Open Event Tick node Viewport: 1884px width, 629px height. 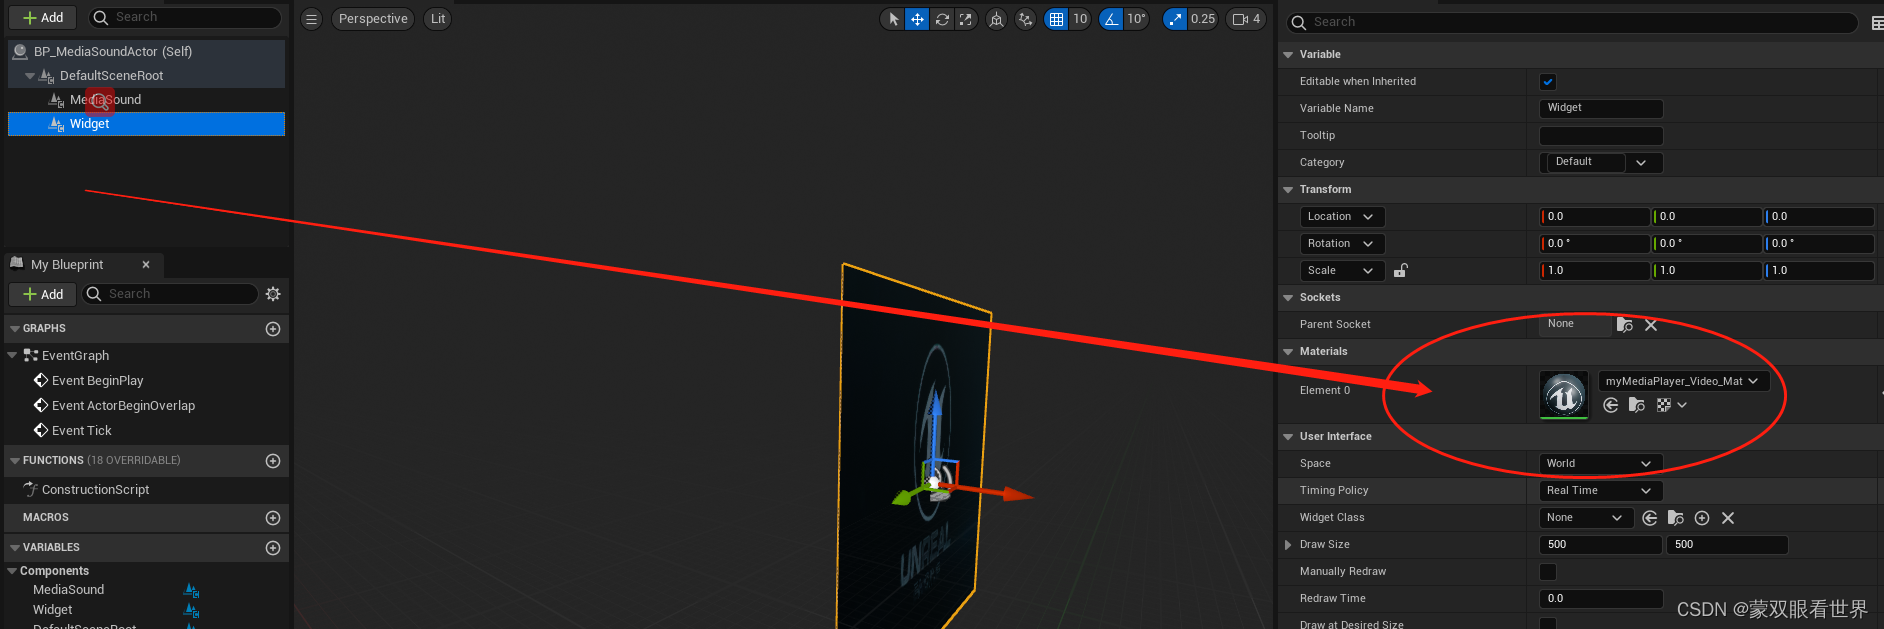pos(81,431)
